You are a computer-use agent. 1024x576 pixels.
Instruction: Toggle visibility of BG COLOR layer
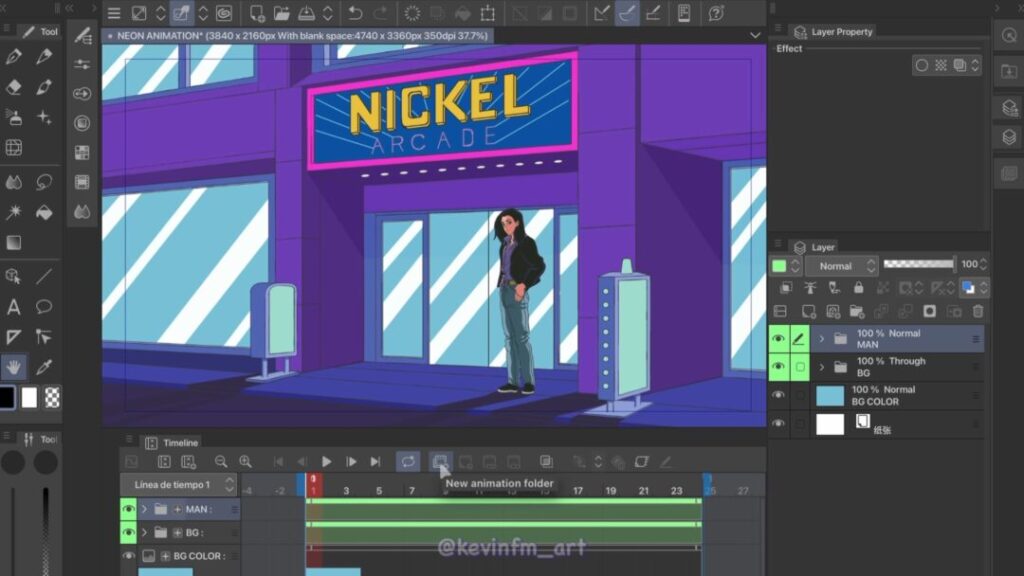[778, 395]
